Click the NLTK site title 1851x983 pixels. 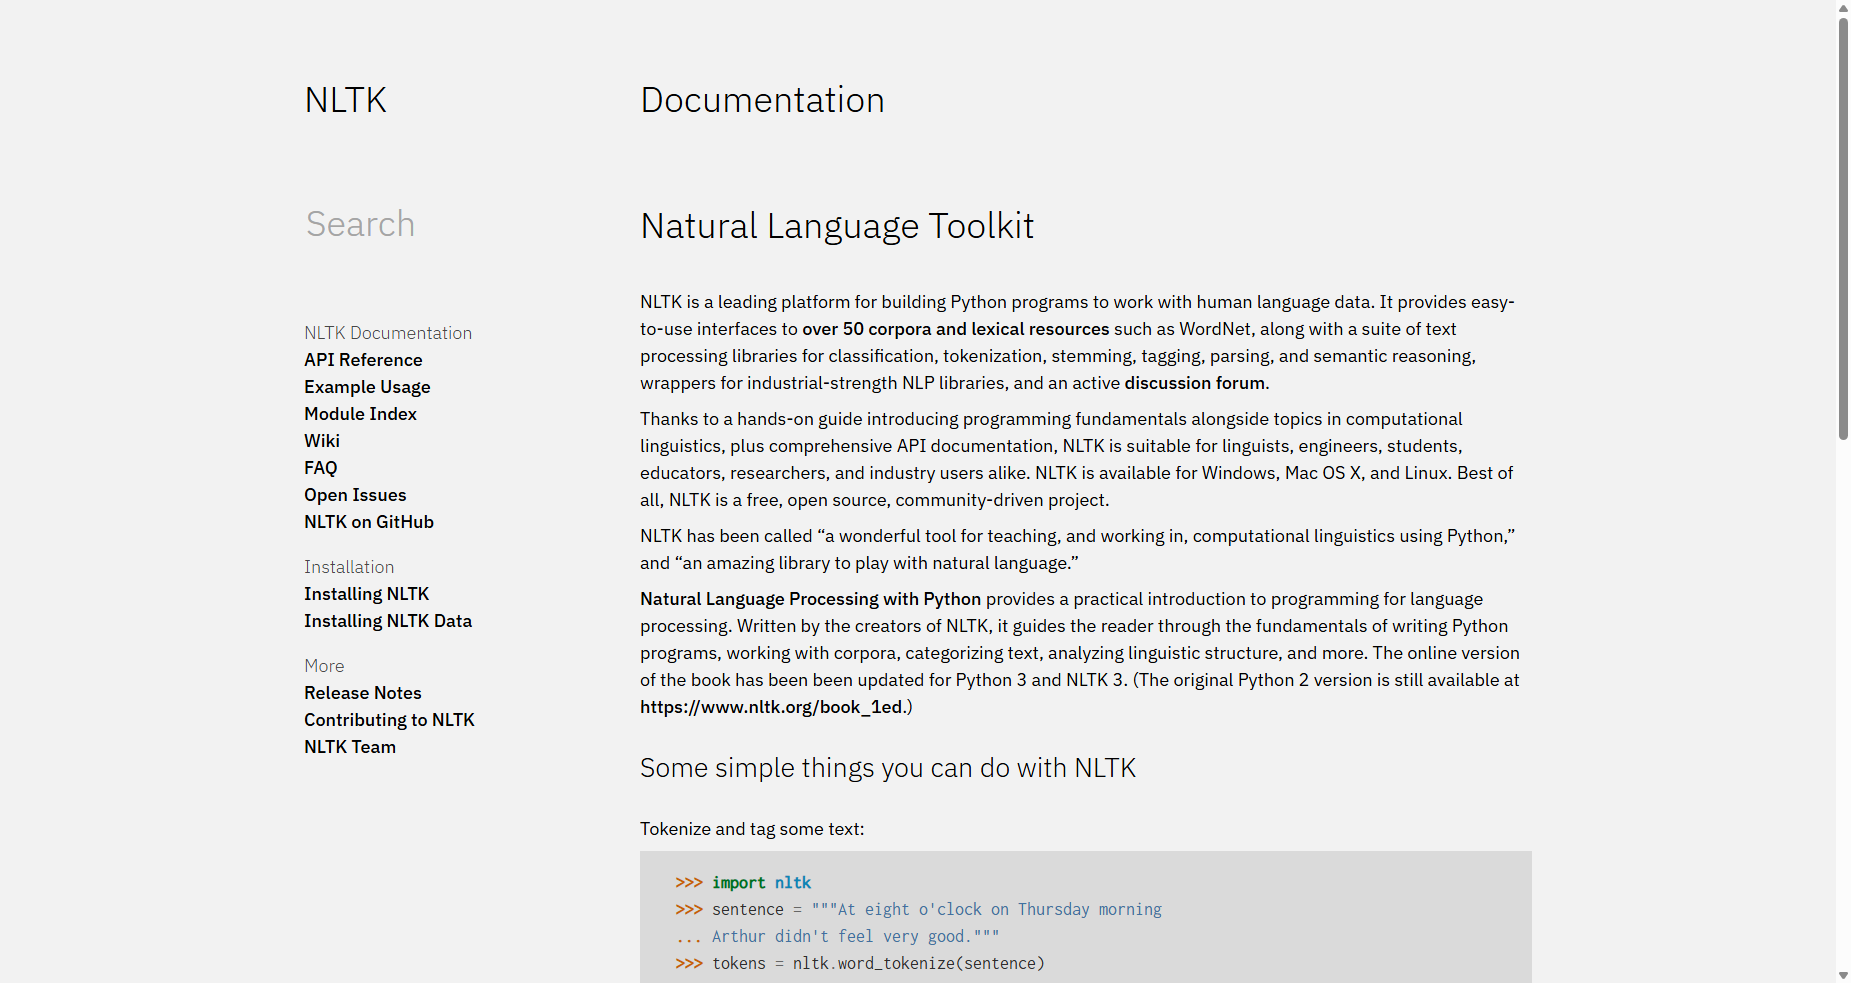[x=345, y=100]
